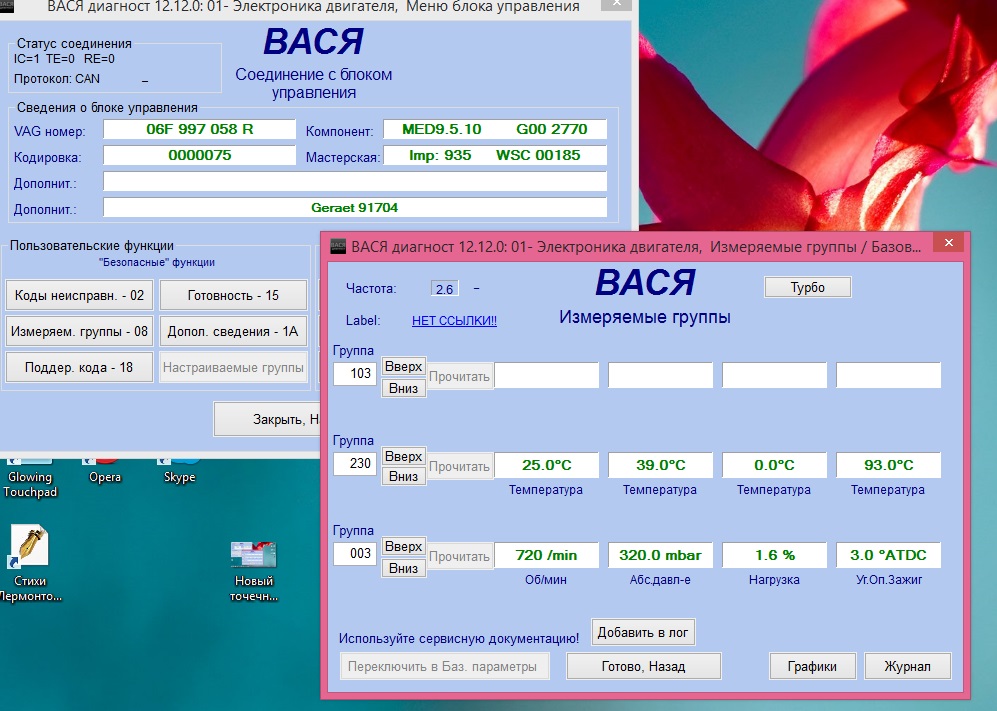The image size is (997, 711).
Task: Open Готовность - 15 function
Action: (233, 295)
